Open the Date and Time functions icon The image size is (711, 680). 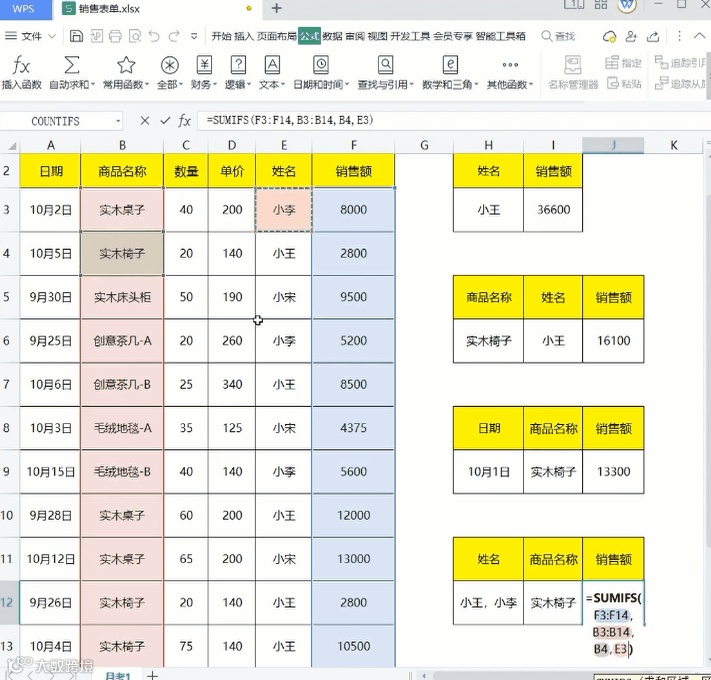[321, 66]
